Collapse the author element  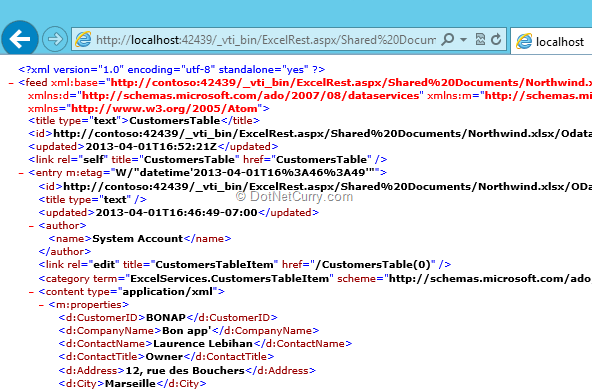pos(31,226)
